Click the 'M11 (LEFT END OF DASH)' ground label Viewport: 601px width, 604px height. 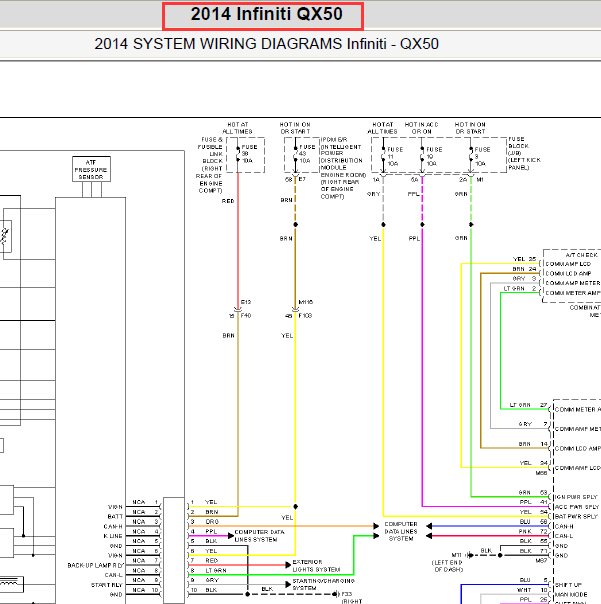tap(448, 562)
